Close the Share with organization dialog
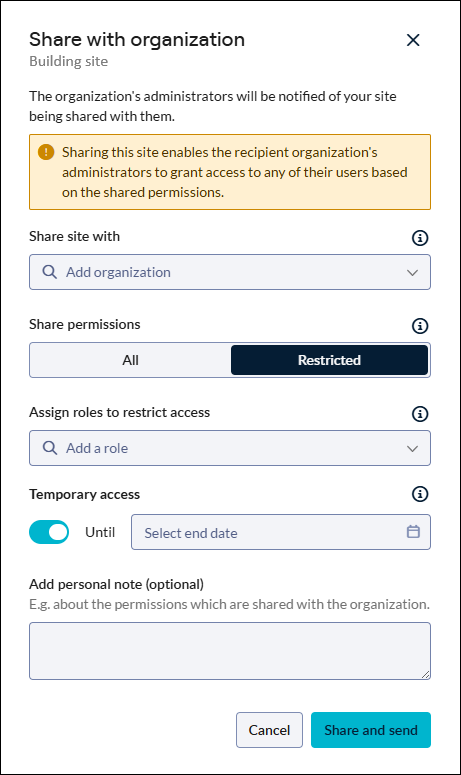 pyautogui.click(x=413, y=40)
